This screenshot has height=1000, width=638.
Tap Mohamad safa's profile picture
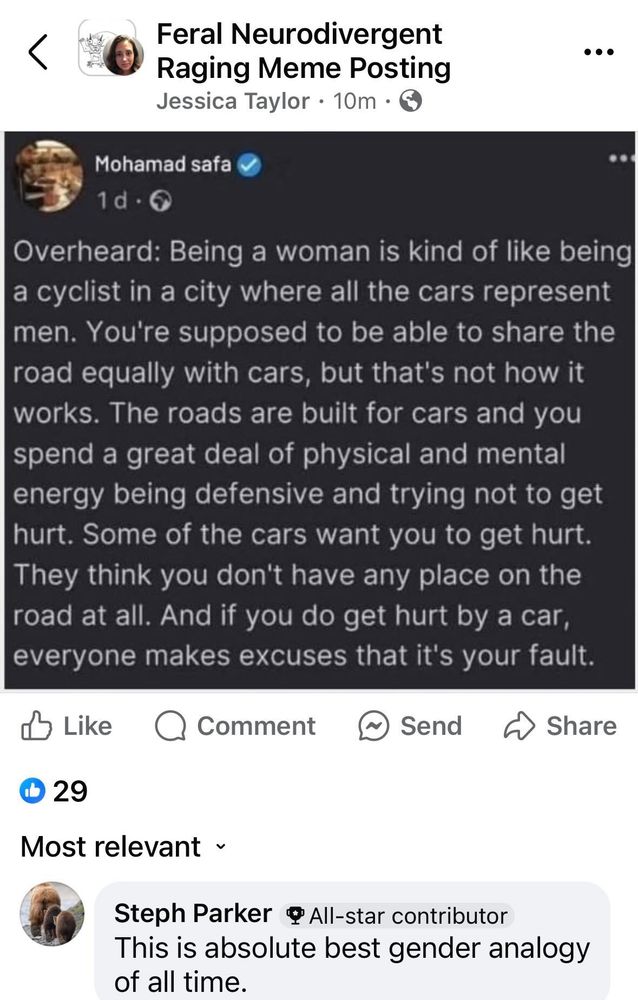click(49, 176)
